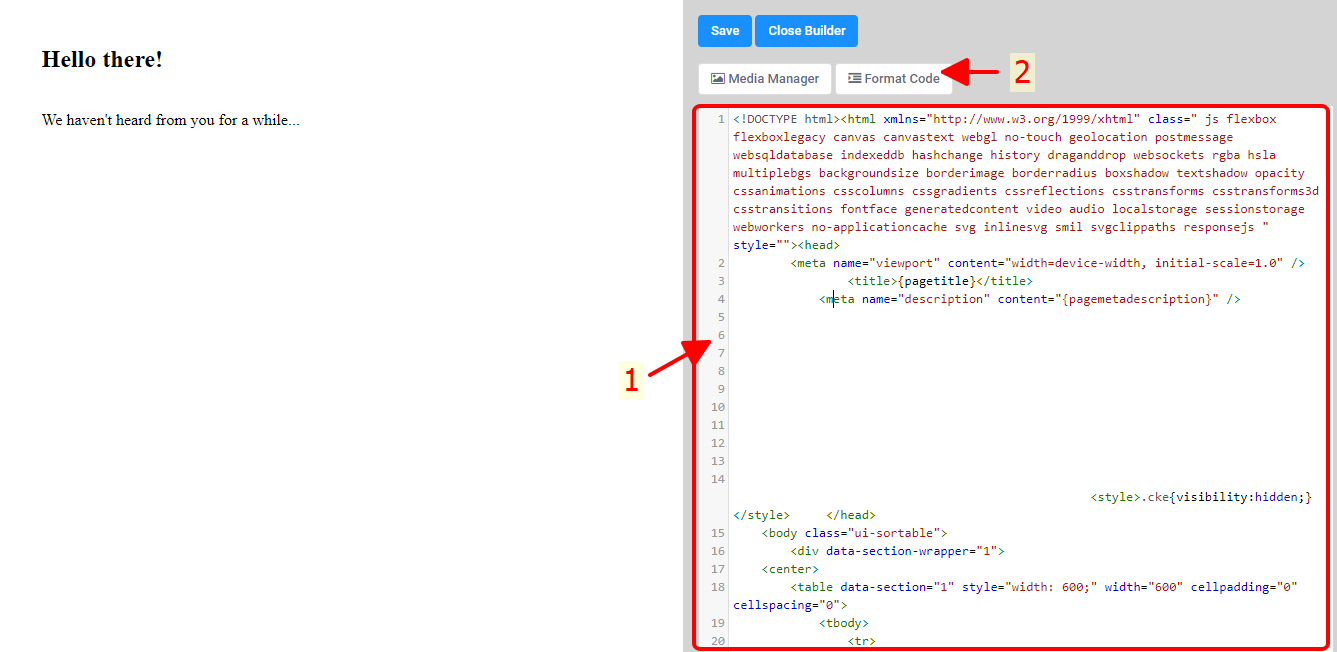Viewport: 1337px width, 652px height.
Task: Place cursor on the tbody tag
Action: click(844, 623)
